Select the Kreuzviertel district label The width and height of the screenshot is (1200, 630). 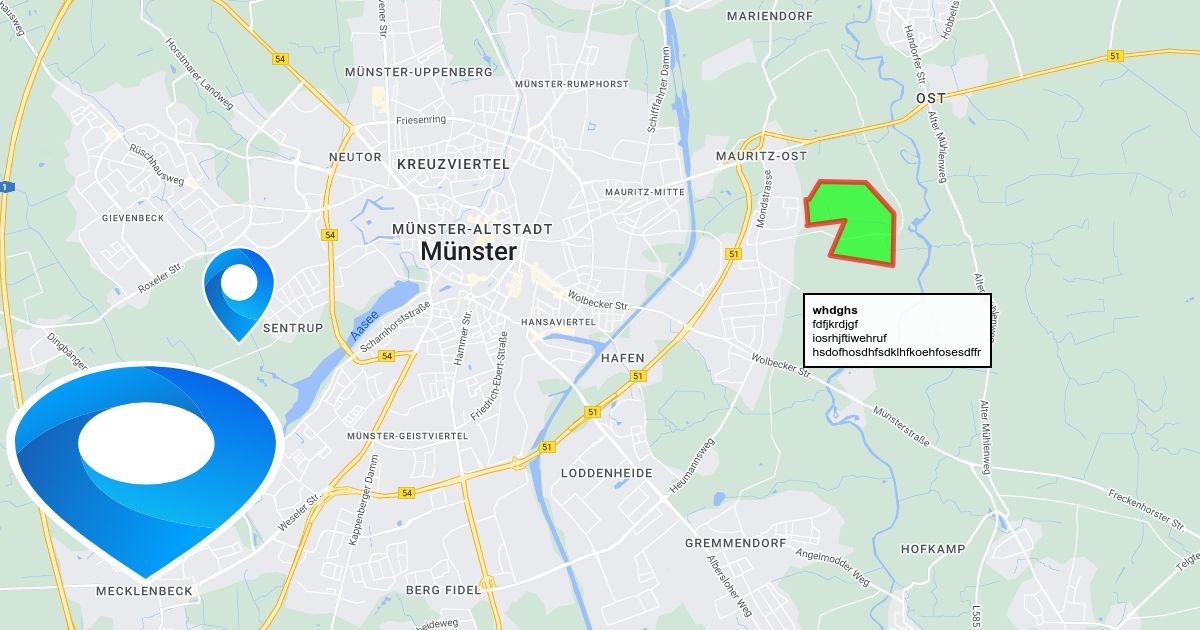click(453, 164)
